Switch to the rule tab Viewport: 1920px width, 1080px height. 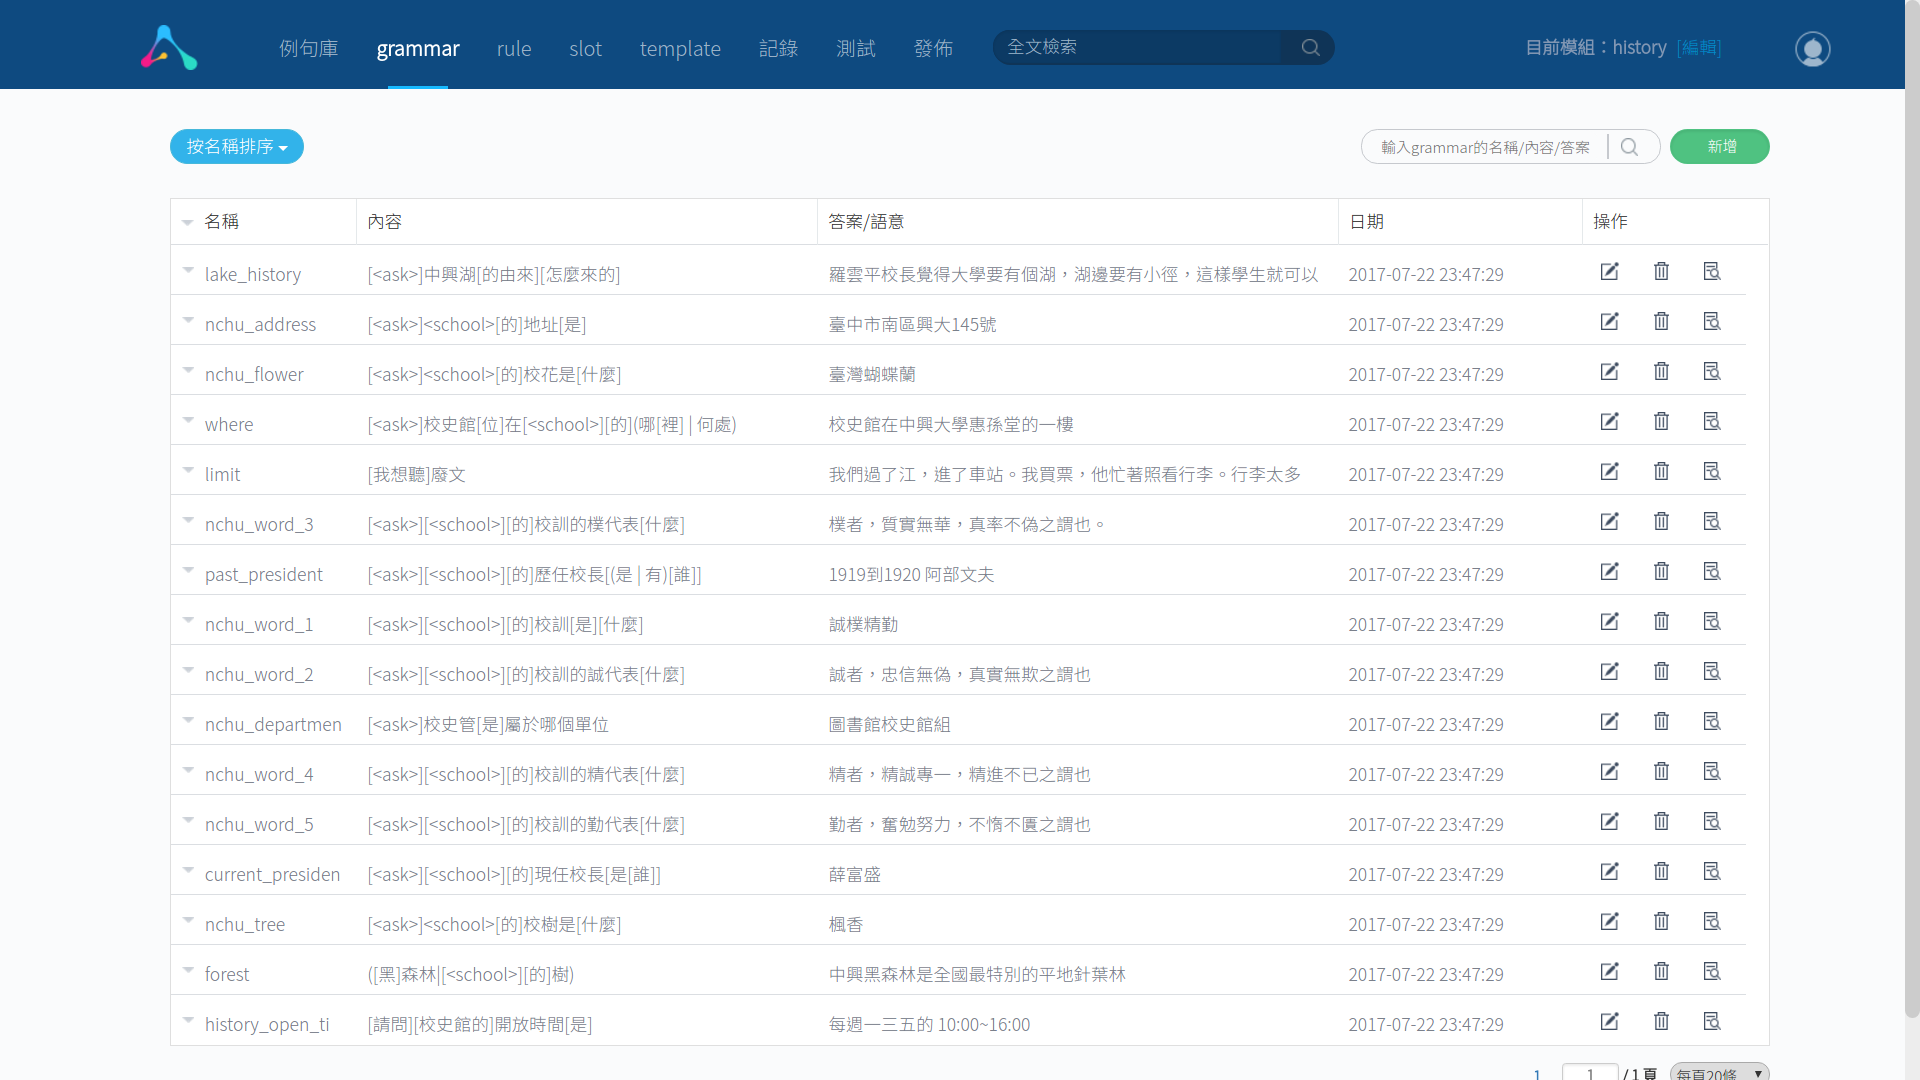pos(514,48)
